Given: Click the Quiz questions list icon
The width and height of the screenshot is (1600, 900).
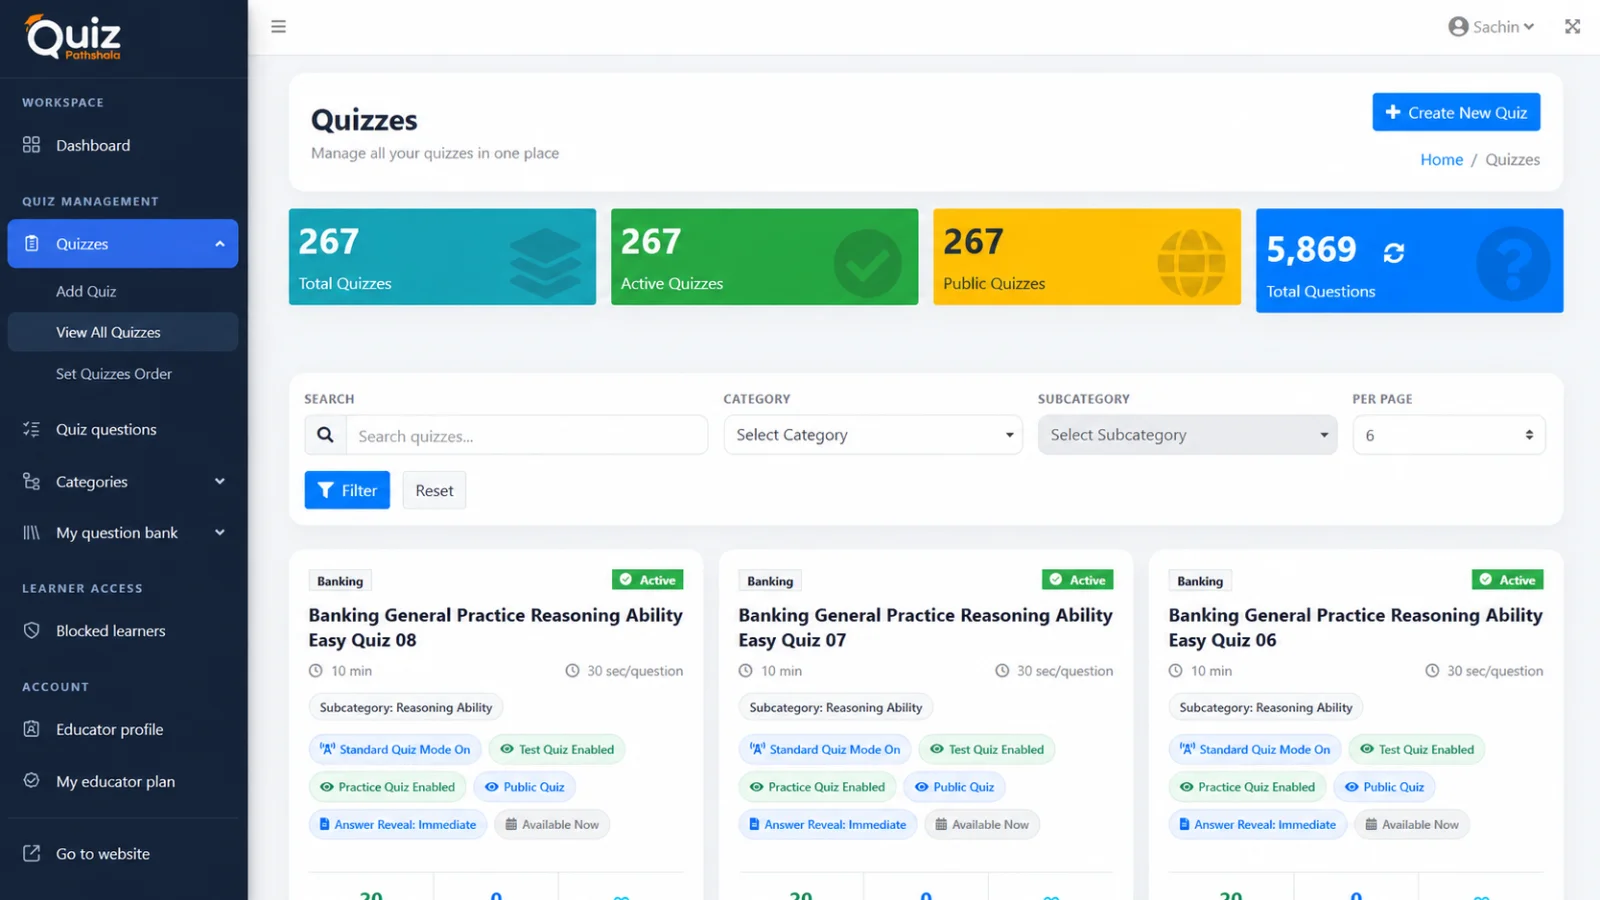Looking at the screenshot, I should (x=32, y=429).
